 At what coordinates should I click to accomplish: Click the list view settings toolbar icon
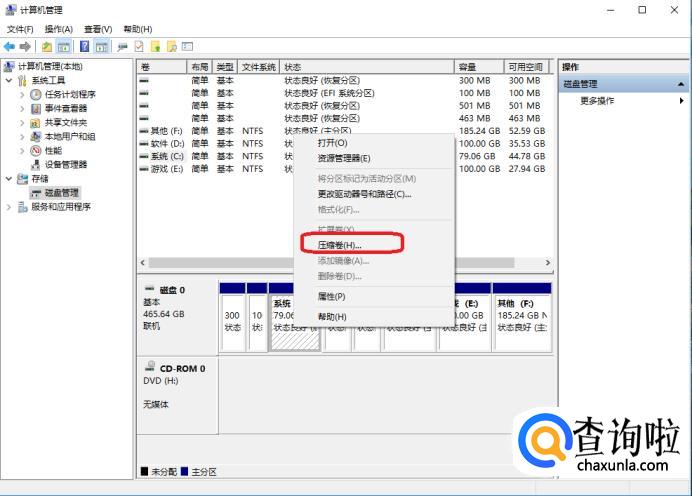point(188,46)
